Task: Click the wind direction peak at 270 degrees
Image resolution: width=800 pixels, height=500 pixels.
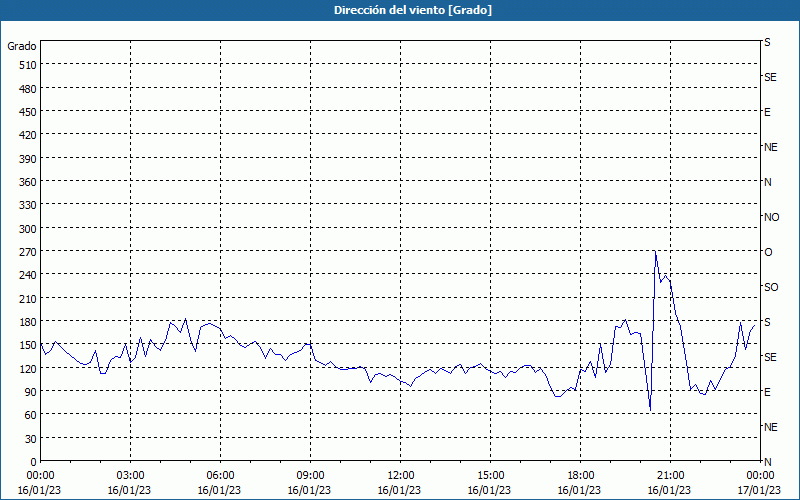Action: pos(656,252)
